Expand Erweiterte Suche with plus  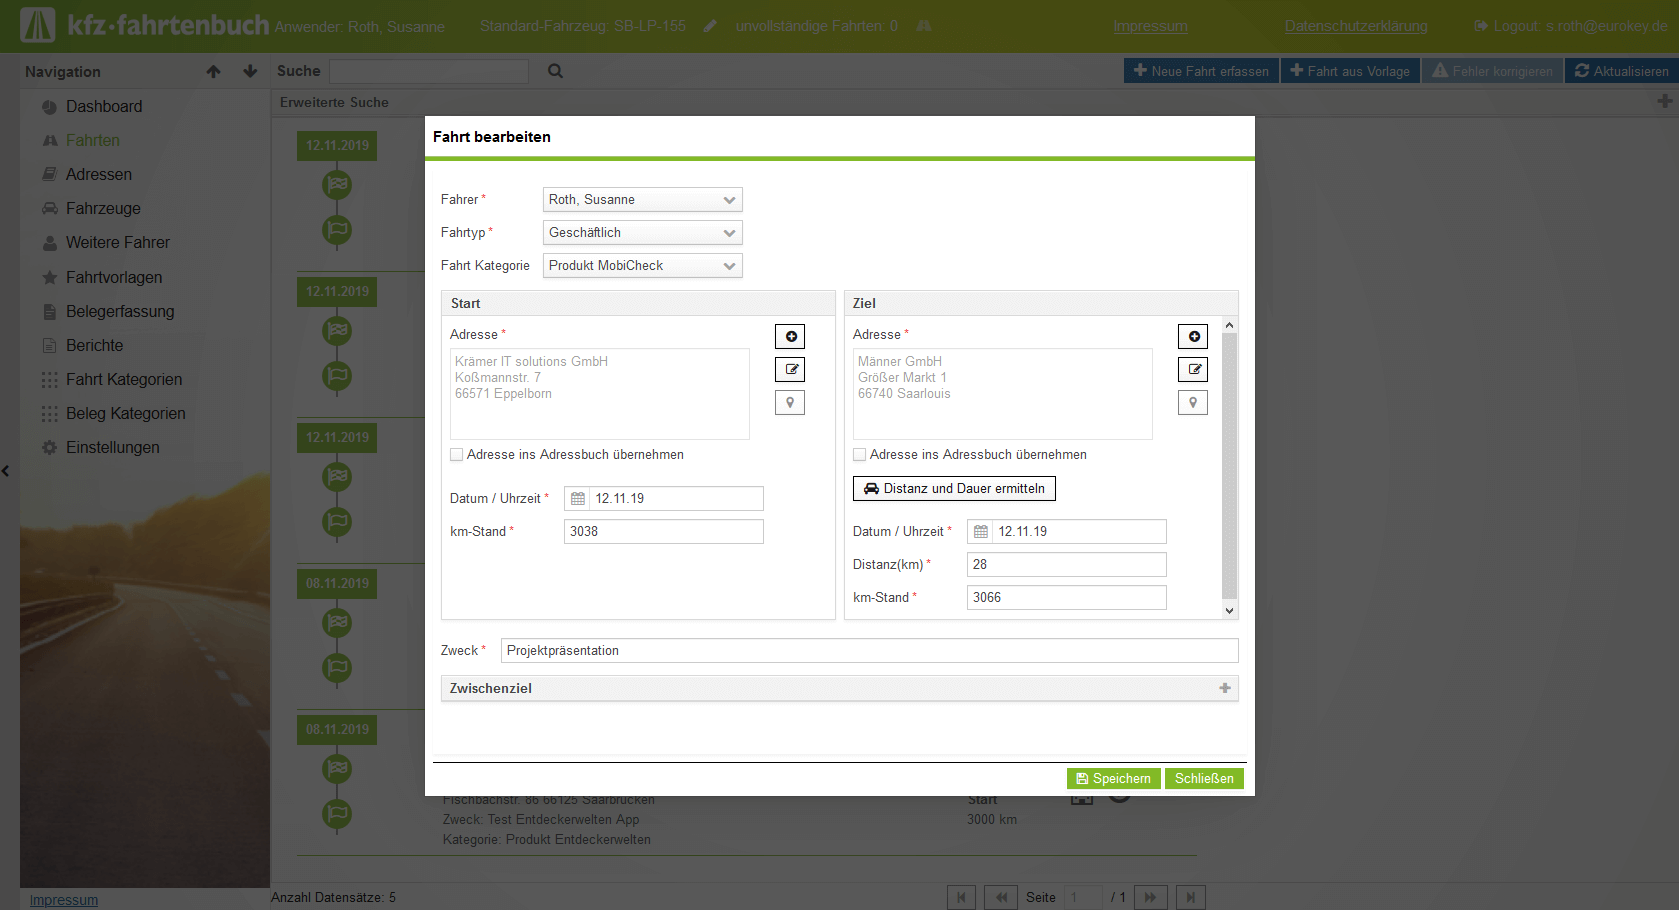click(1664, 101)
